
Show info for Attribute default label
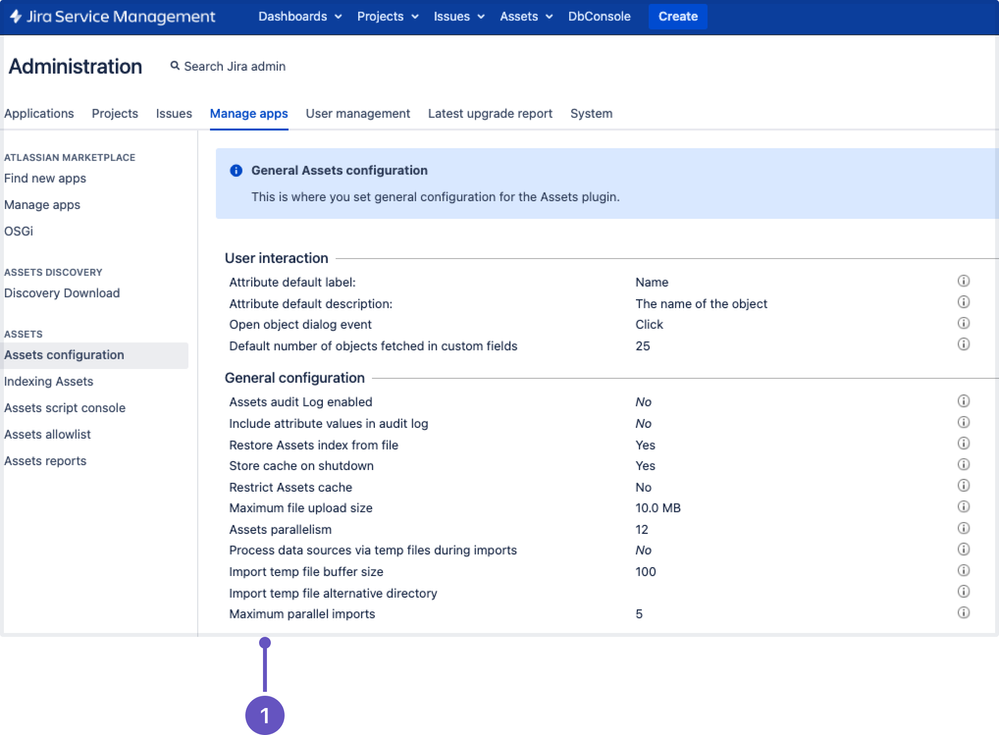pos(963,281)
